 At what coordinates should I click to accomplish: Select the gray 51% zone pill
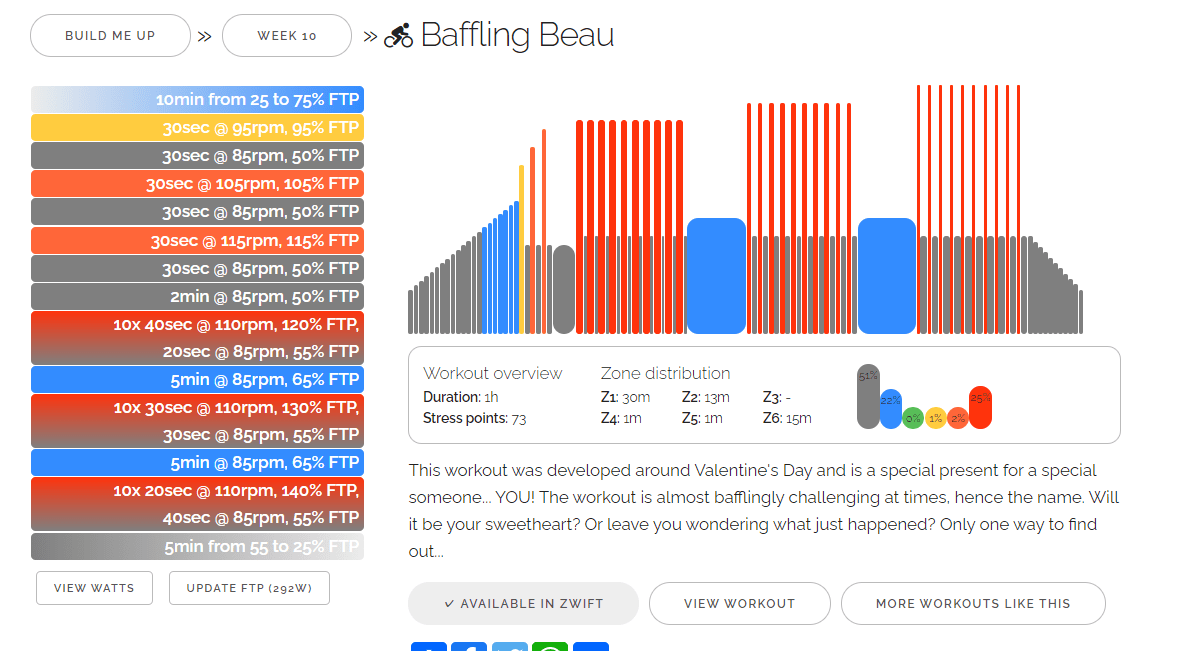[868, 396]
